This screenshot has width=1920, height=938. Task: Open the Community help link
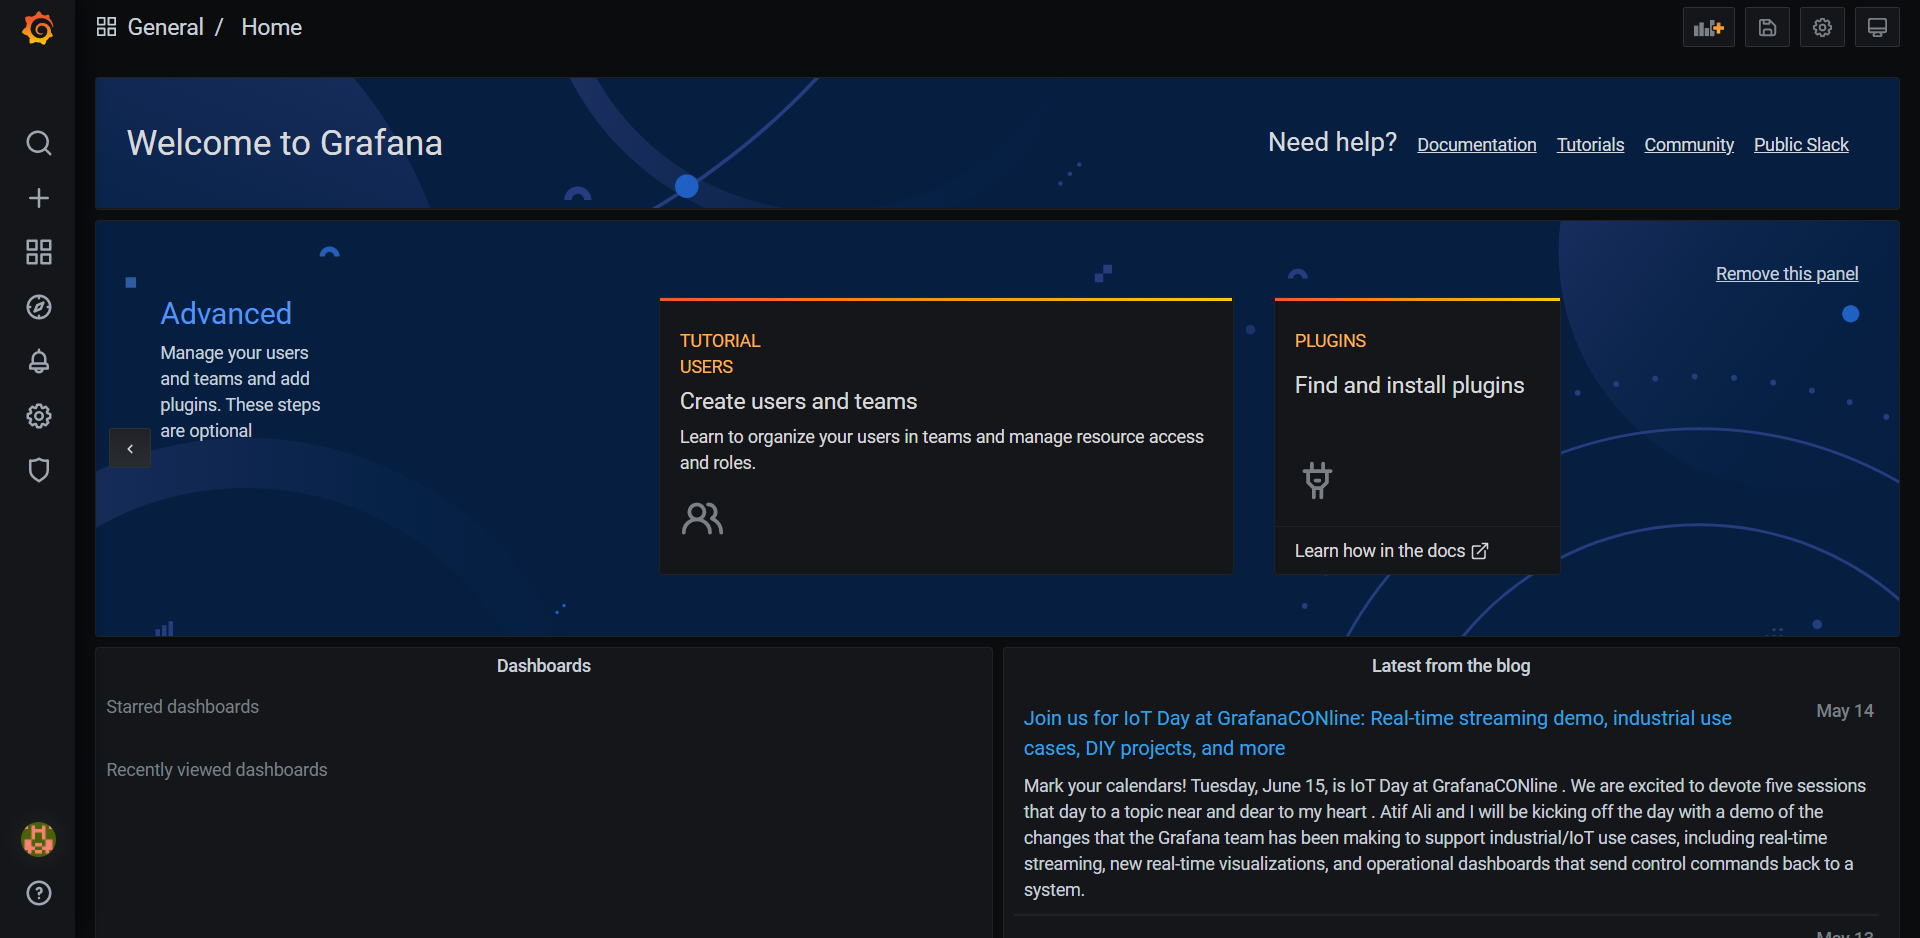[x=1689, y=145]
